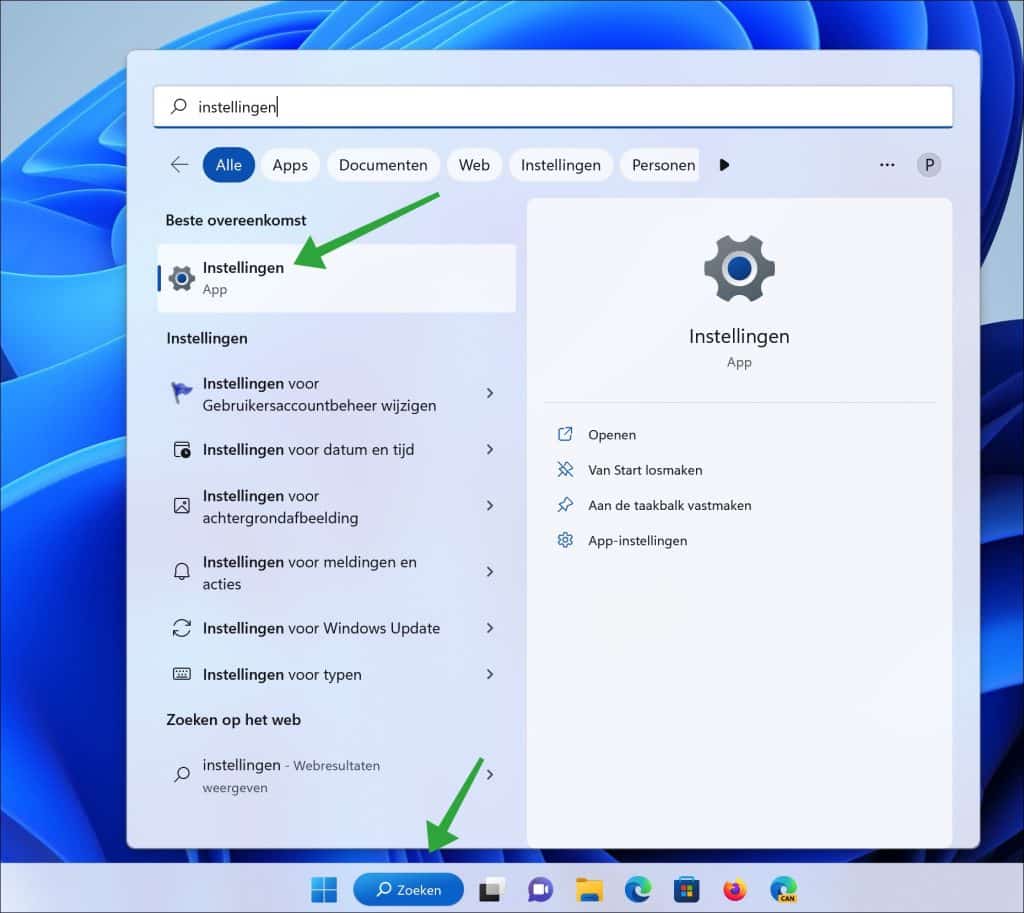Click the large Instellingen gear icon in the preview
1024x913 pixels.
pos(739,268)
